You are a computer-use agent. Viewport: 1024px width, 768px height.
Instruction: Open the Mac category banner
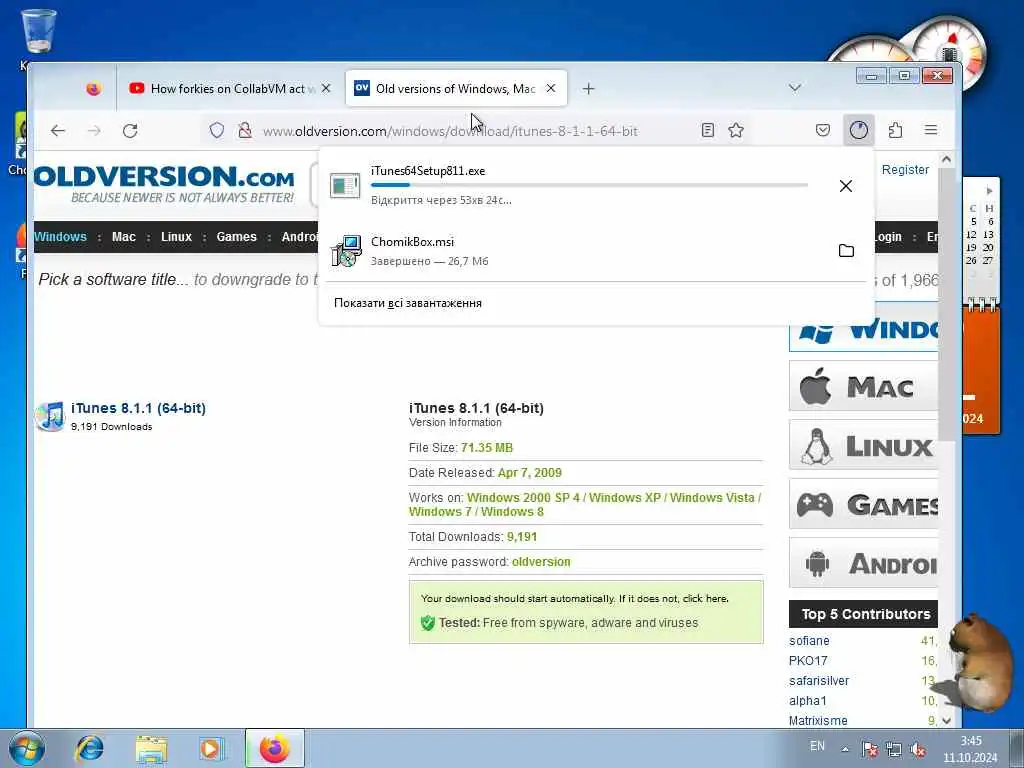pos(863,387)
